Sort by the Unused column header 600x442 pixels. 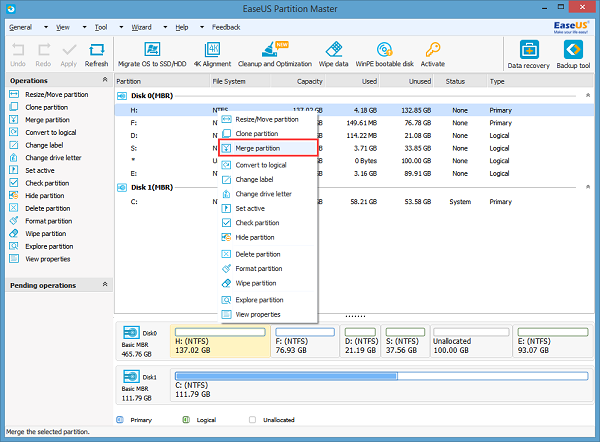tap(406, 81)
